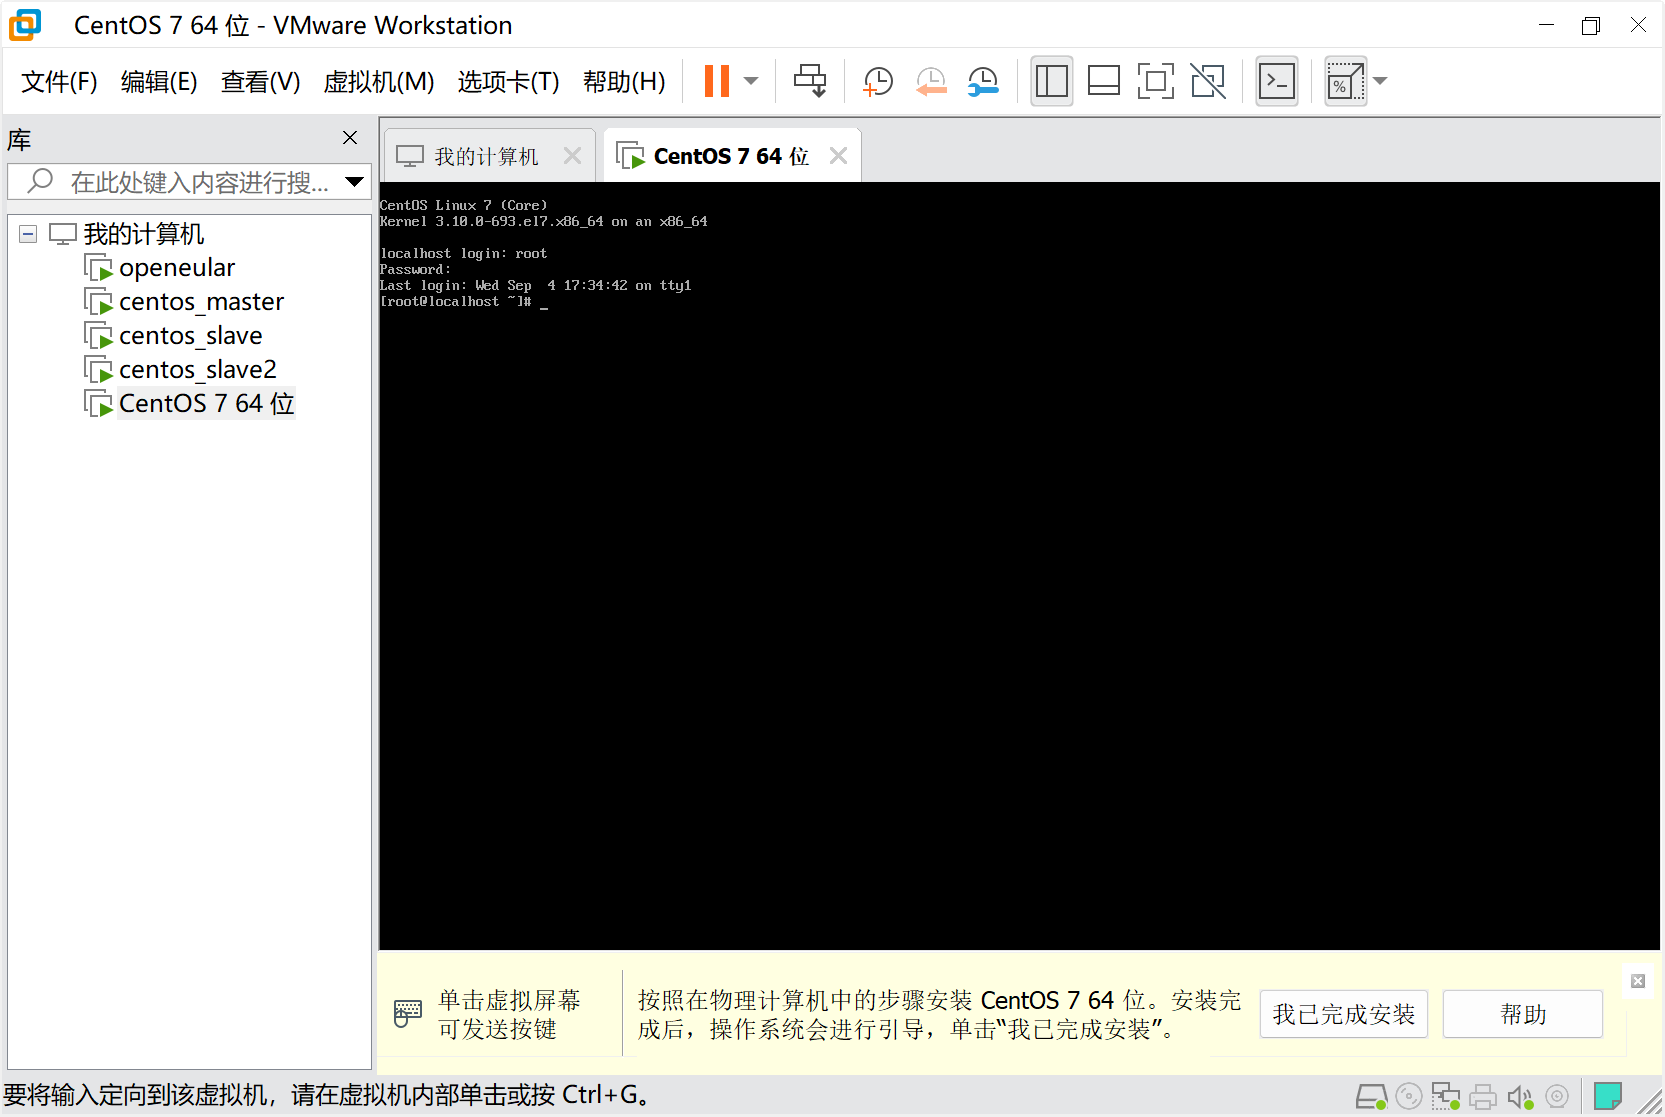1665x1117 pixels.
Task: Select 我的计算机 in the library tree
Action: click(143, 234)
